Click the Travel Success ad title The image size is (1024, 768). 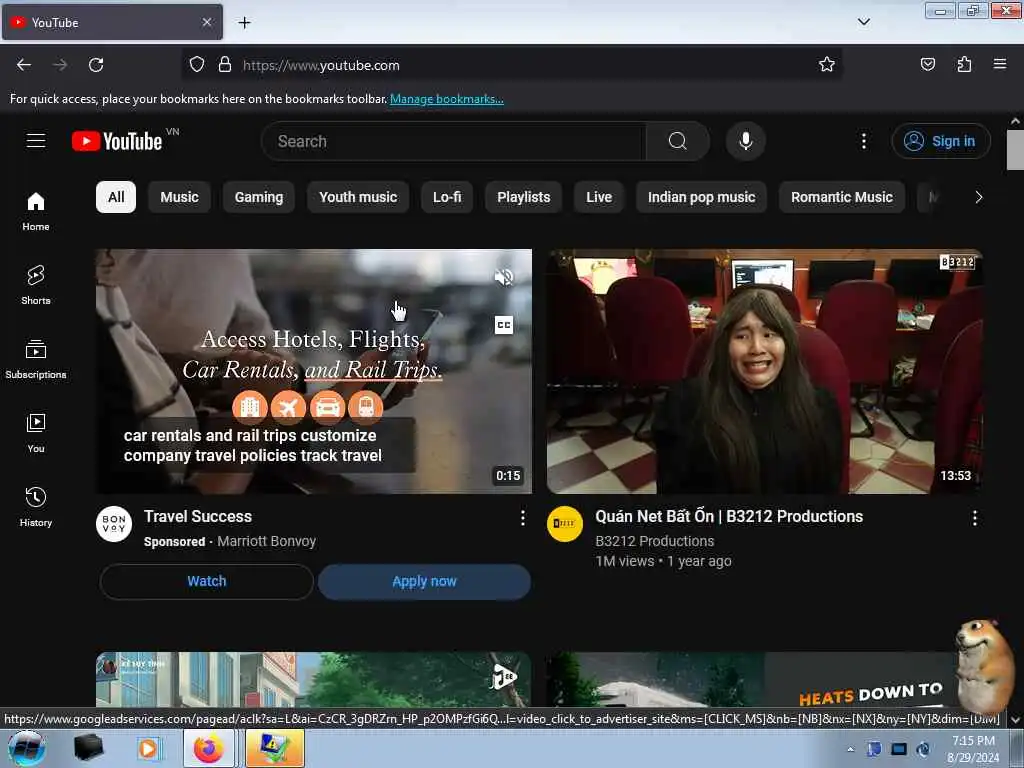[x=197, y=517]
